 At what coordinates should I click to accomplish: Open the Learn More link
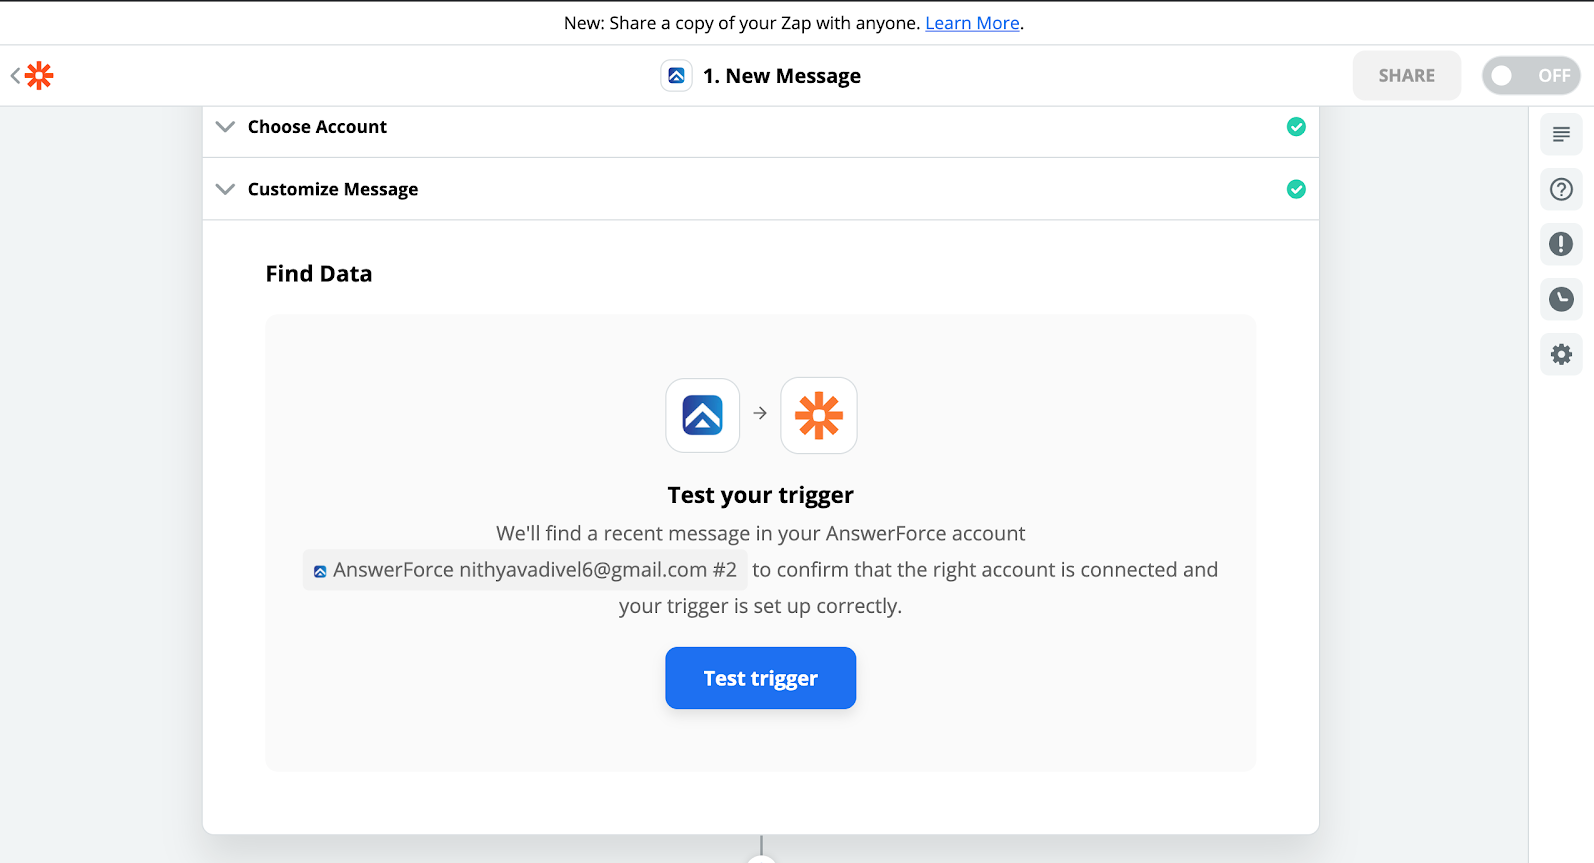tap(972, 23)
